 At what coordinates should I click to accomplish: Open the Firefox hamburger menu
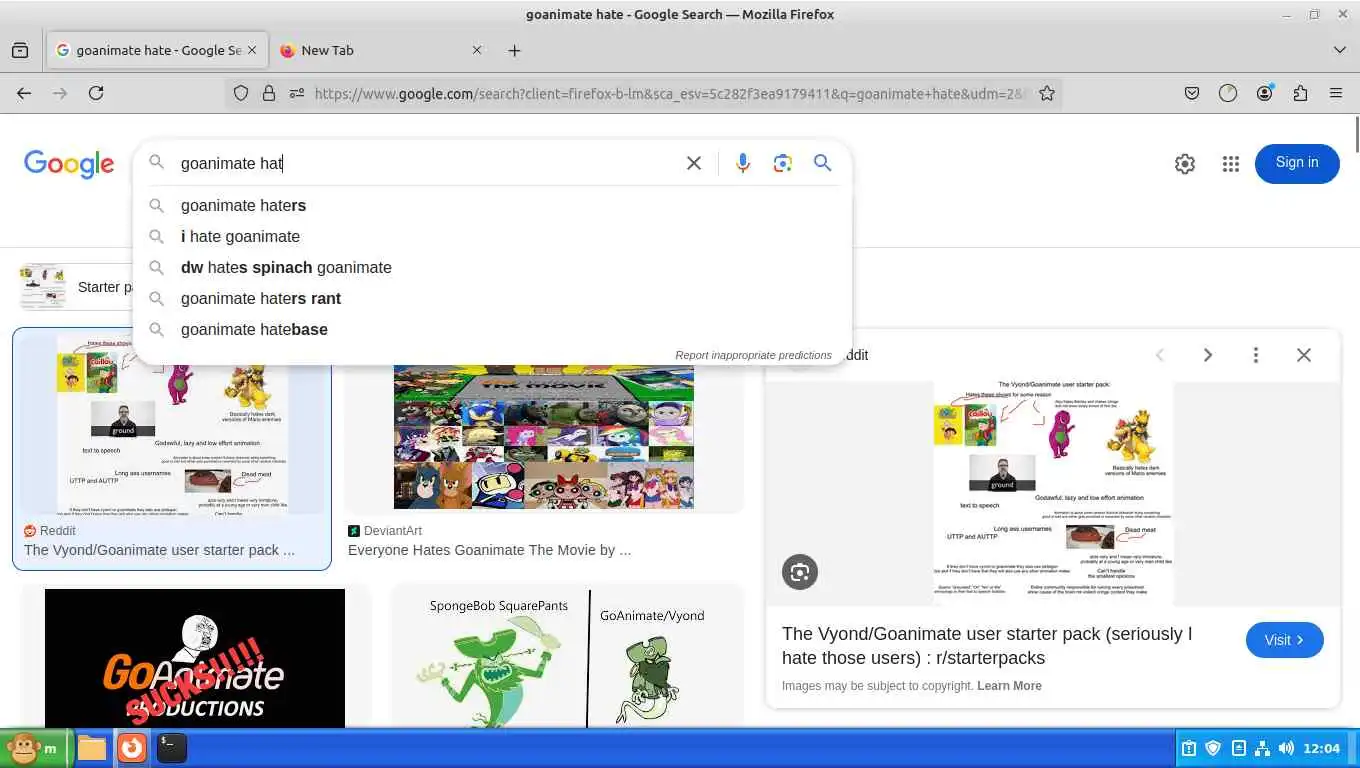coord(1336,93)
